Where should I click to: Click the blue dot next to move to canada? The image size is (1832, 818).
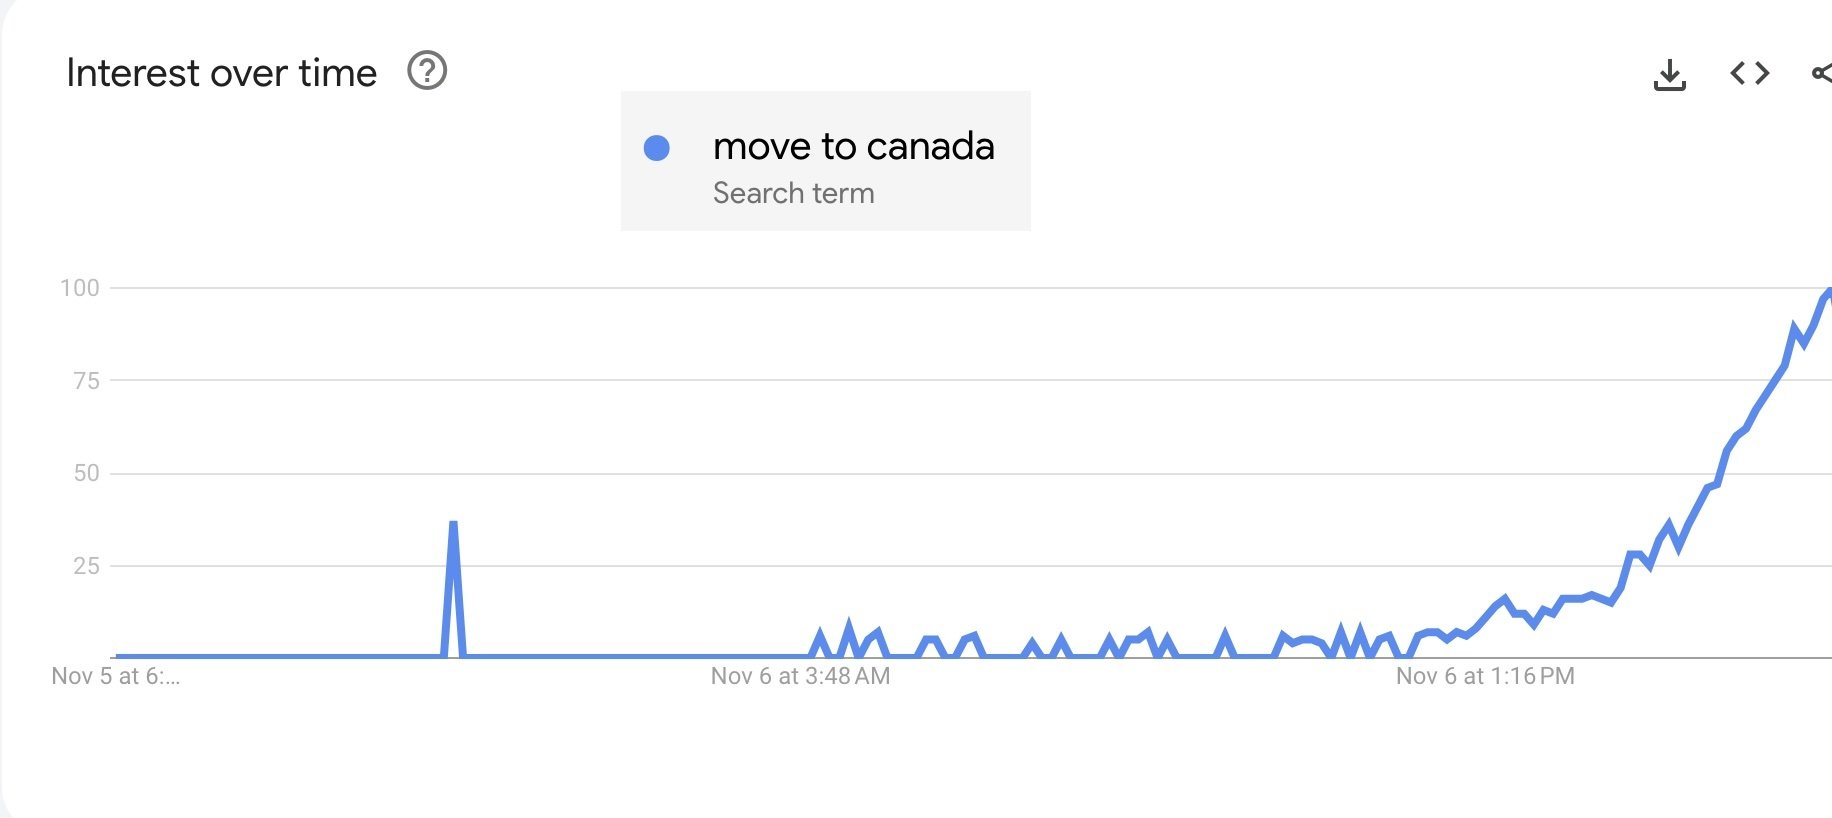pos(656,148)
